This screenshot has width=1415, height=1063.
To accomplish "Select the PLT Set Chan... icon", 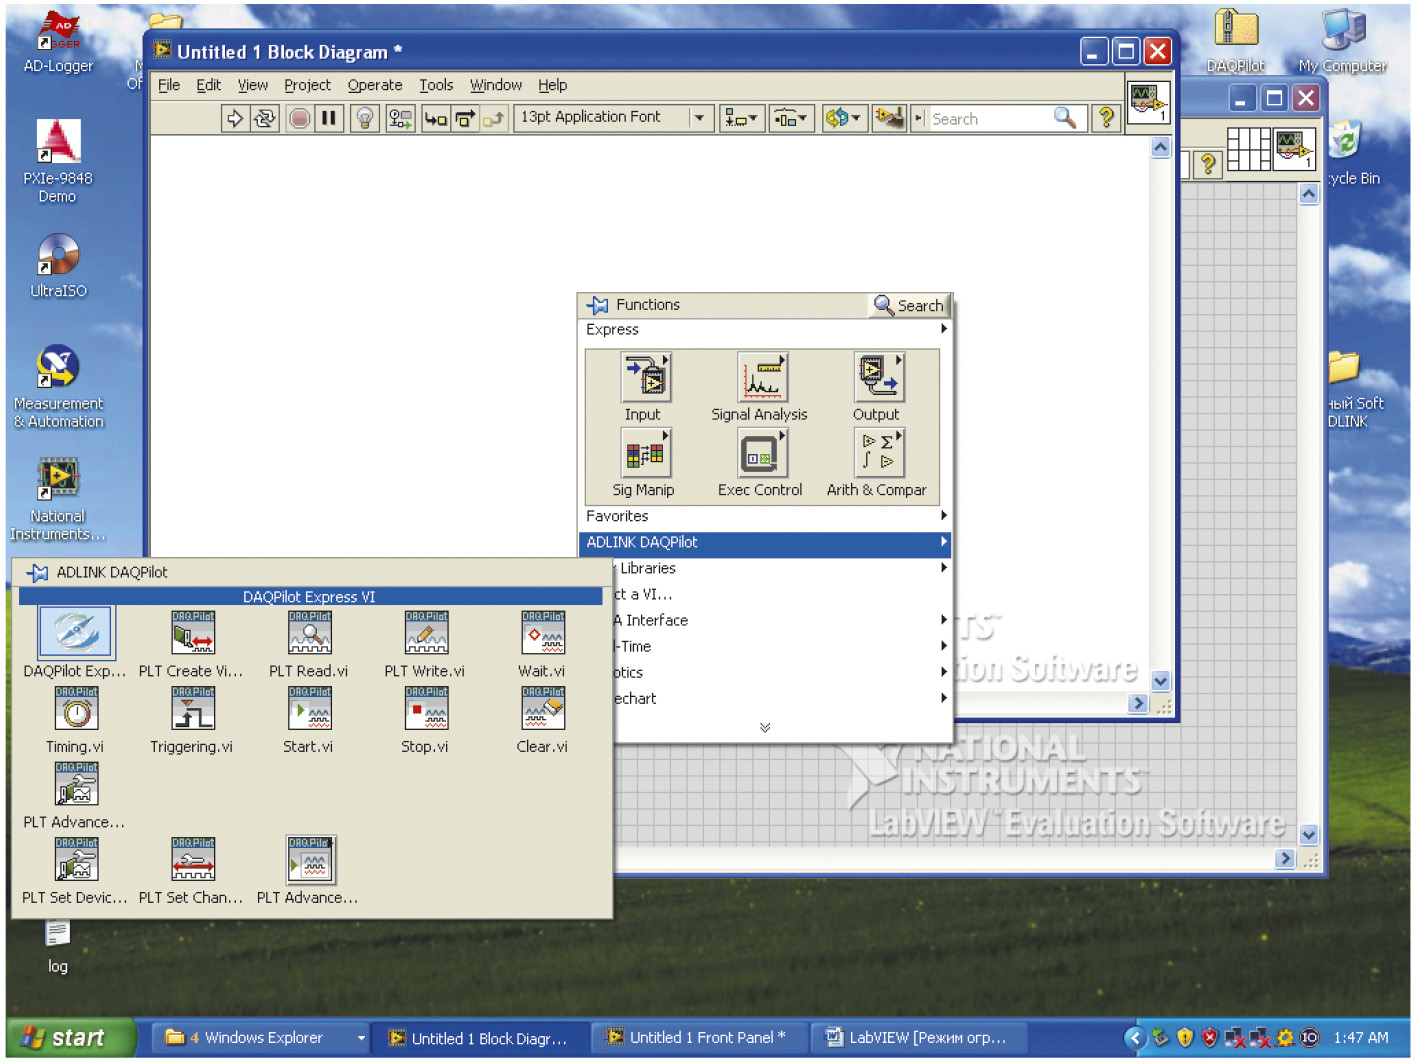I will [x=193, y=860].
